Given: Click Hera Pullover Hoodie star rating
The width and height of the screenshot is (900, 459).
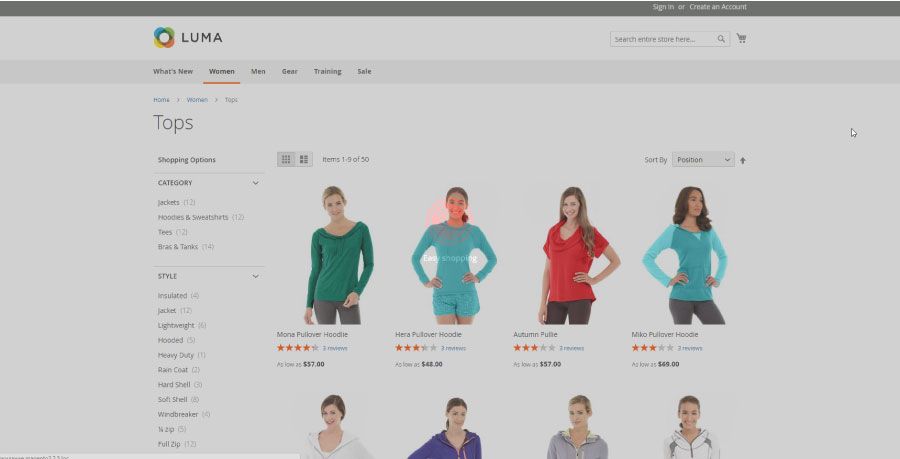Looking at the screenshot, I should click(416, 348).
